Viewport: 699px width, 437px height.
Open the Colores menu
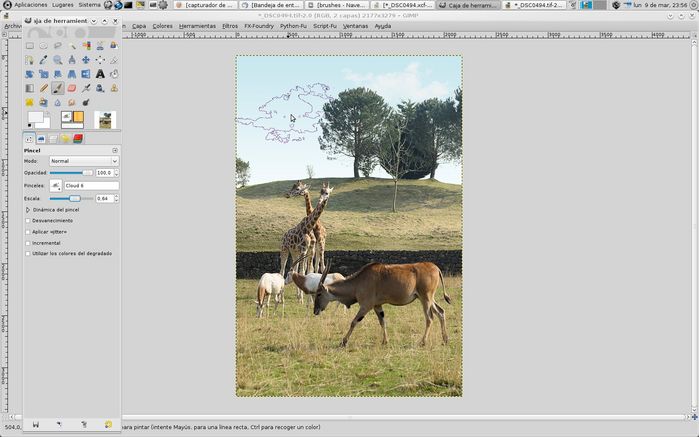point(162,26)
